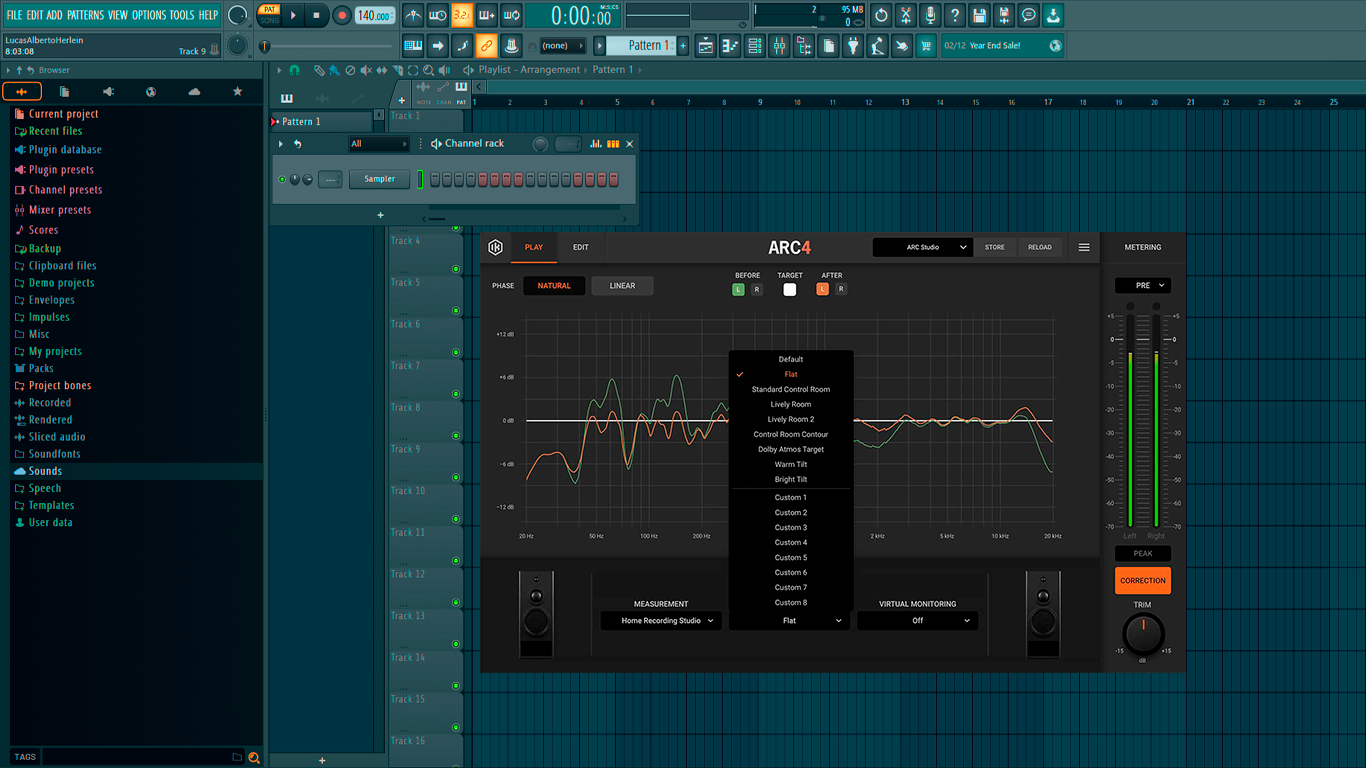Open the mixer faders icon in toolbar
The width and height of the screenshot is (1366, 768).
779,45
